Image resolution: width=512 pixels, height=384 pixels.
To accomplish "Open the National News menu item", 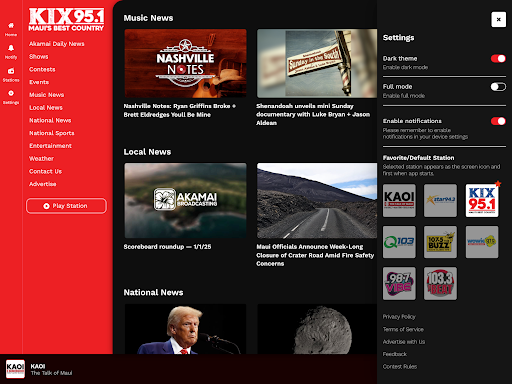I will coord(50,120).
